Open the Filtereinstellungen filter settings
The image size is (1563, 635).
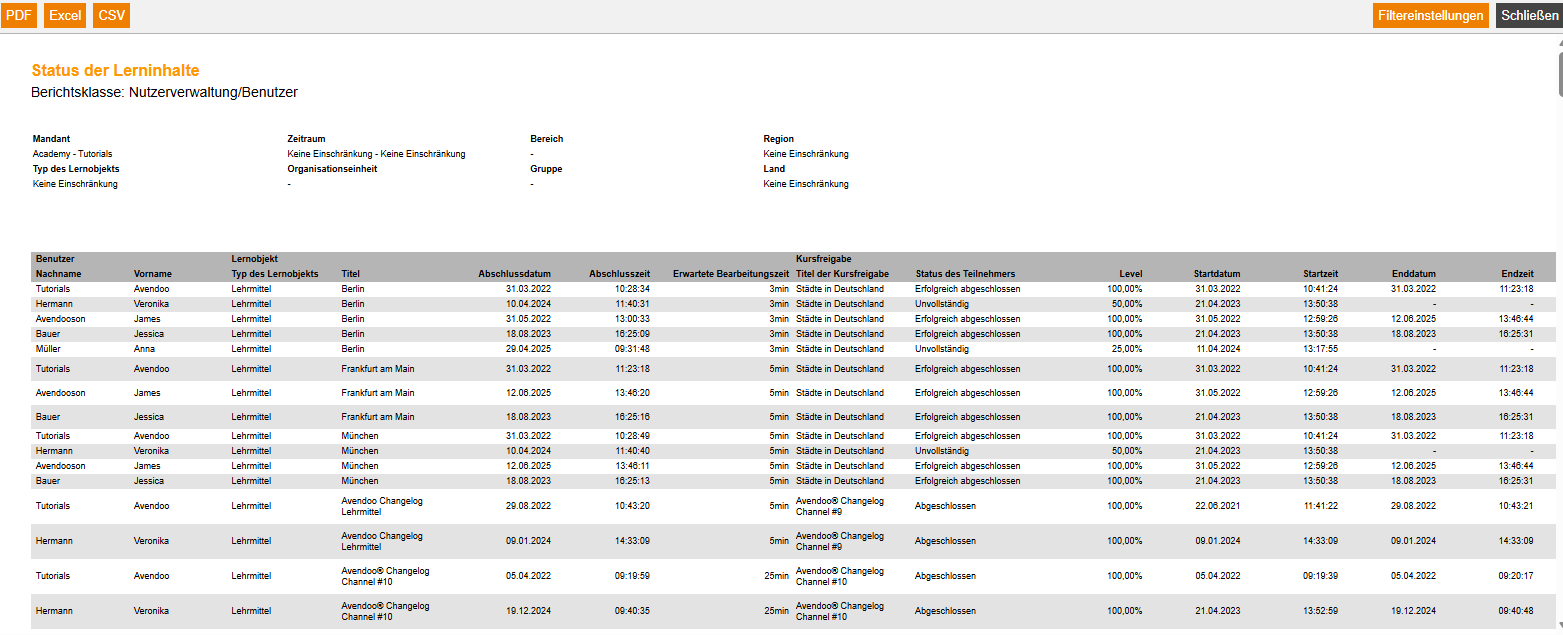pos(1431,15)
